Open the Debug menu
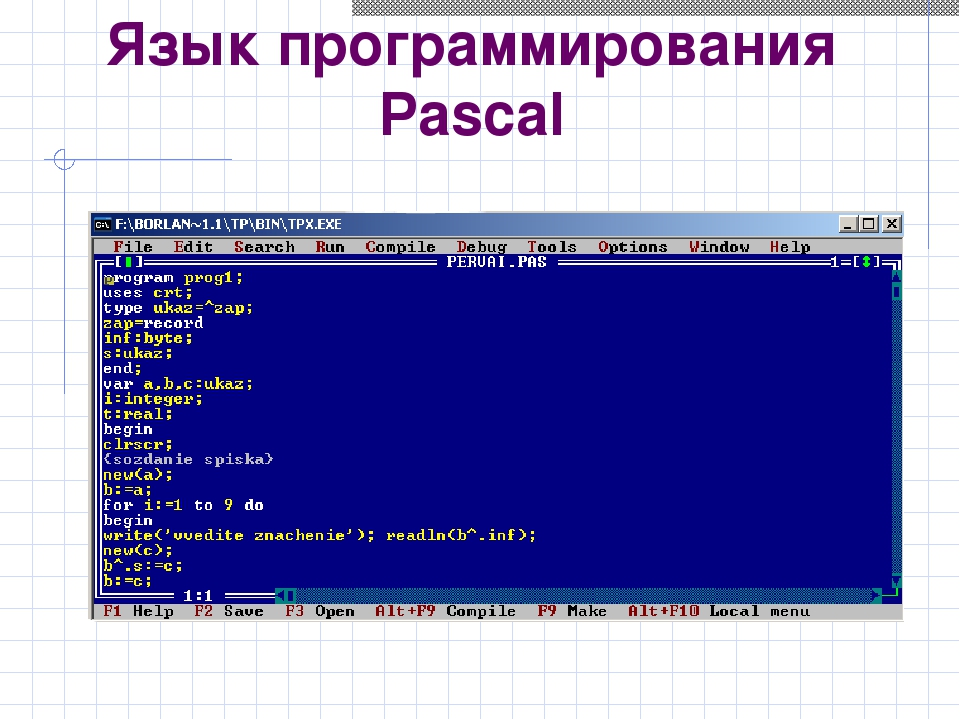Image resolution: width=960 pixels, height=720 pixels. (482, 247)
